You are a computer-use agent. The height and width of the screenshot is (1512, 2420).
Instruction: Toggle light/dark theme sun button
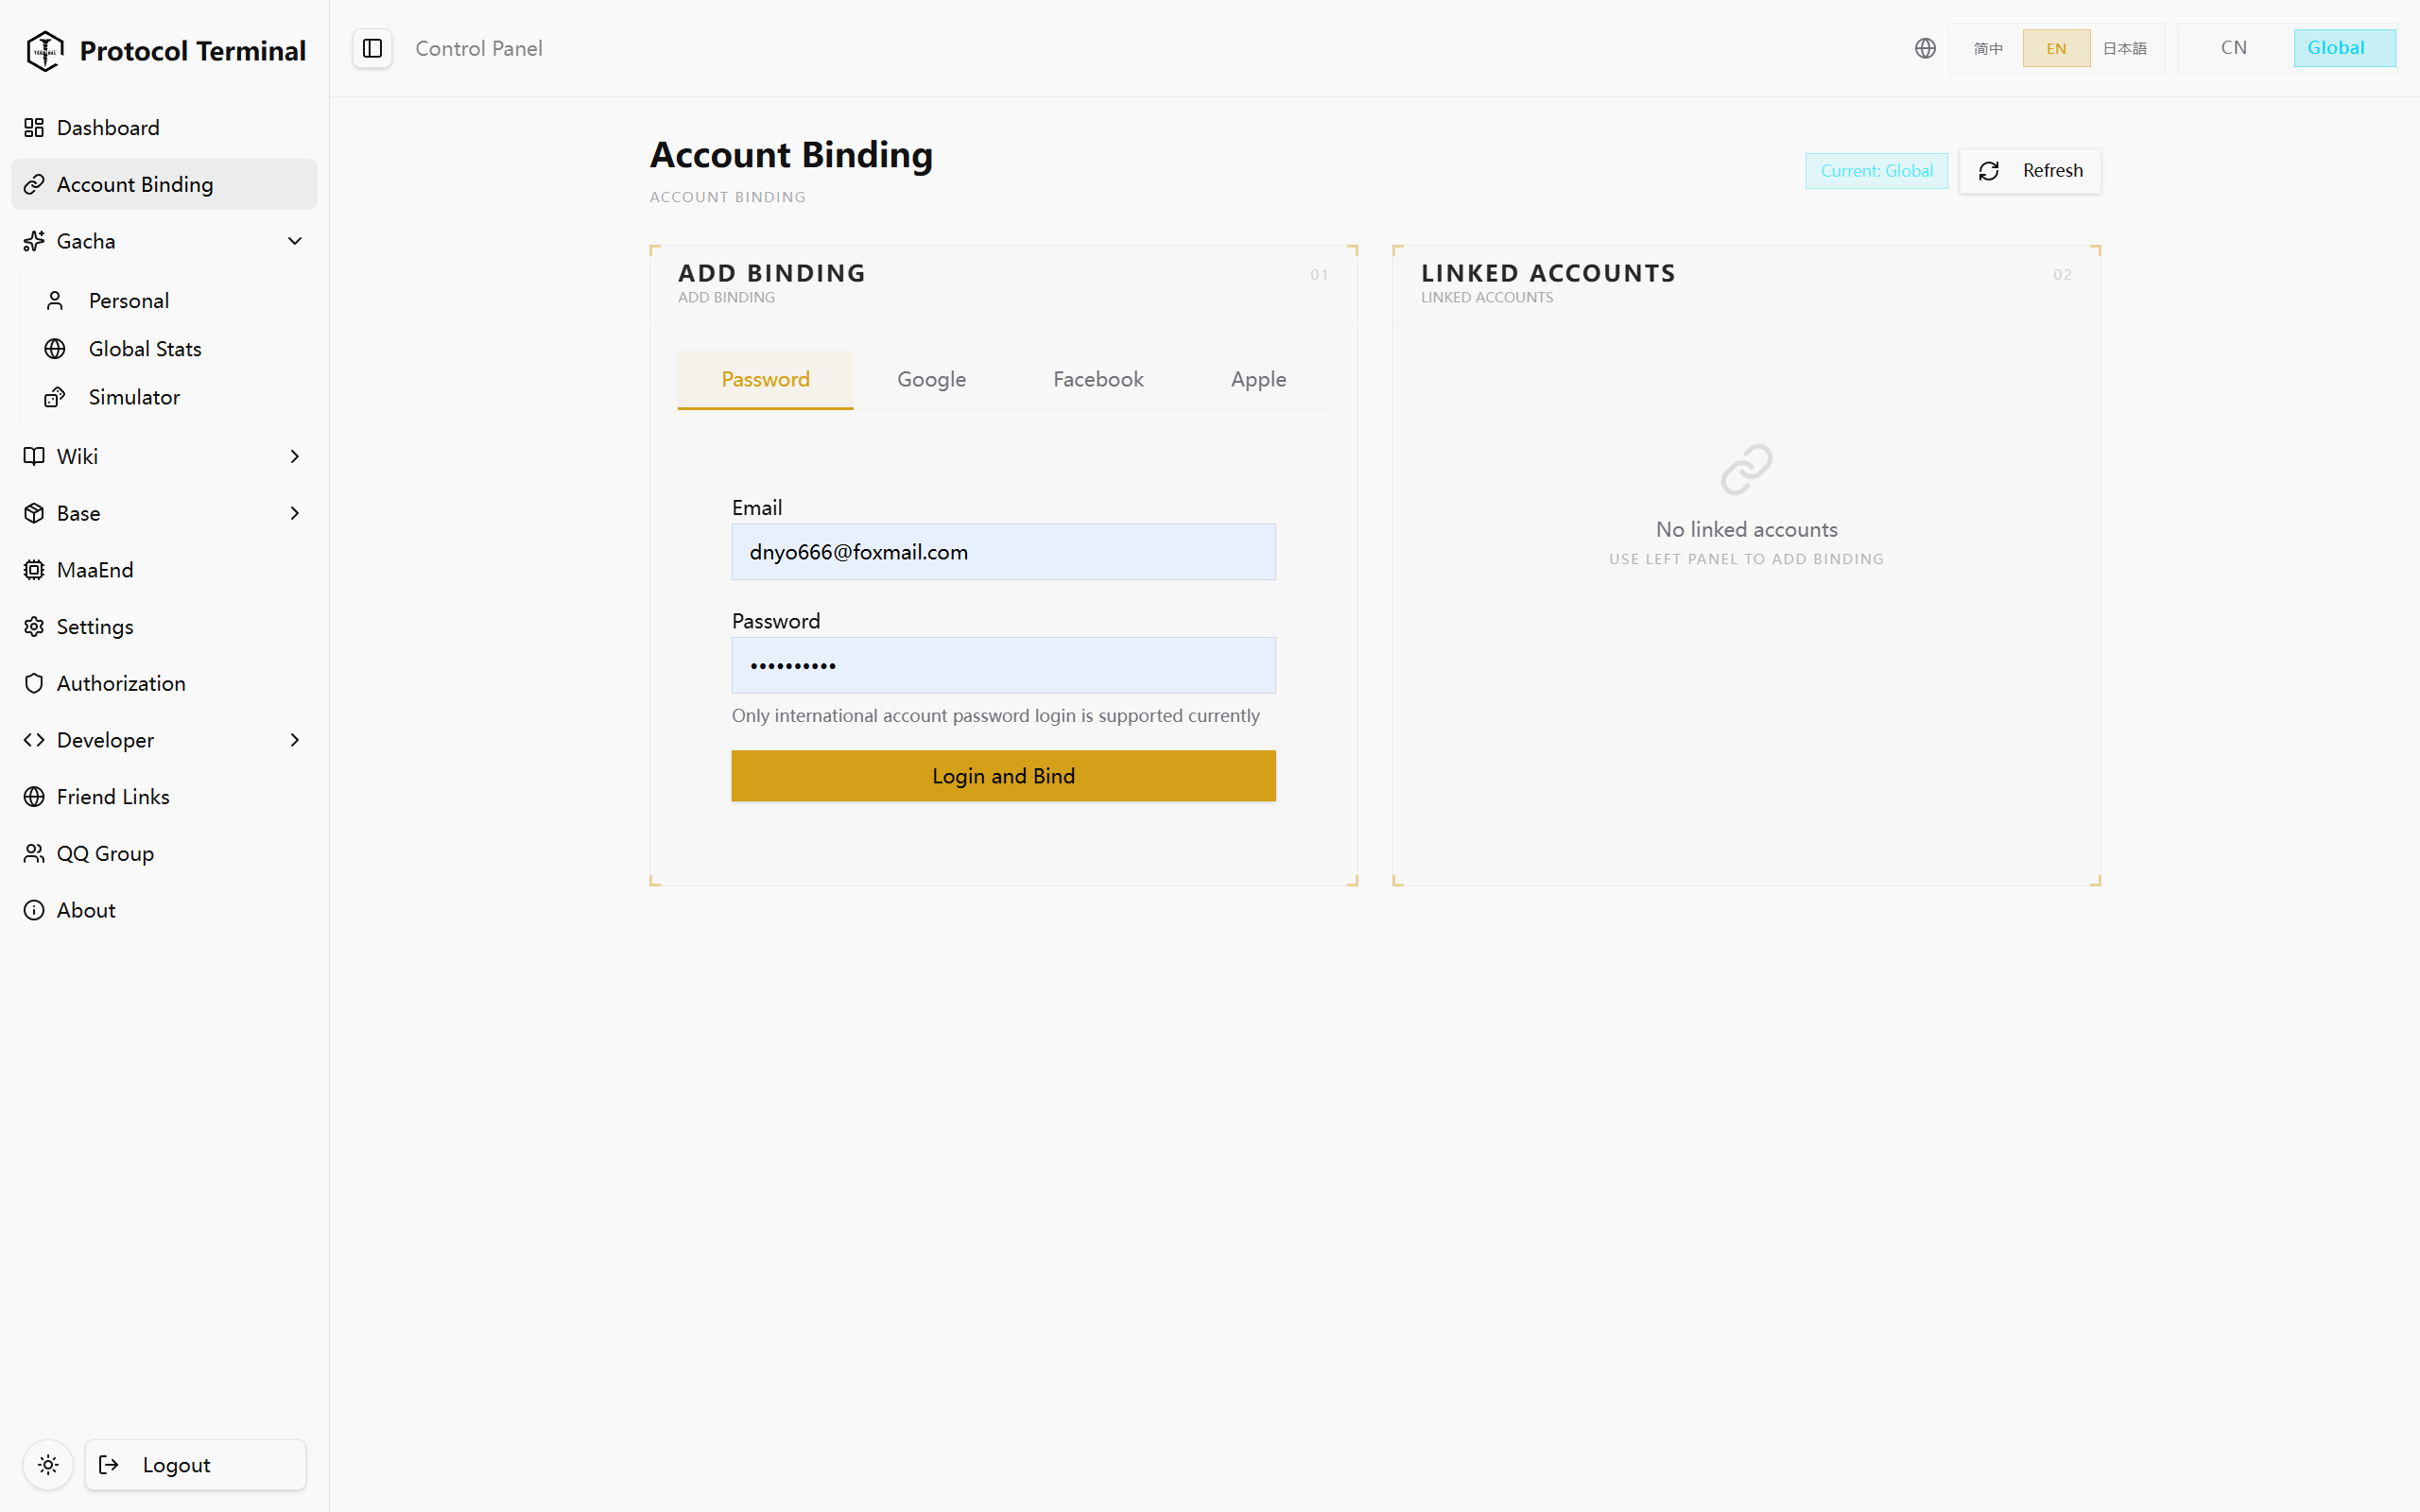[x=48, y=1465]
